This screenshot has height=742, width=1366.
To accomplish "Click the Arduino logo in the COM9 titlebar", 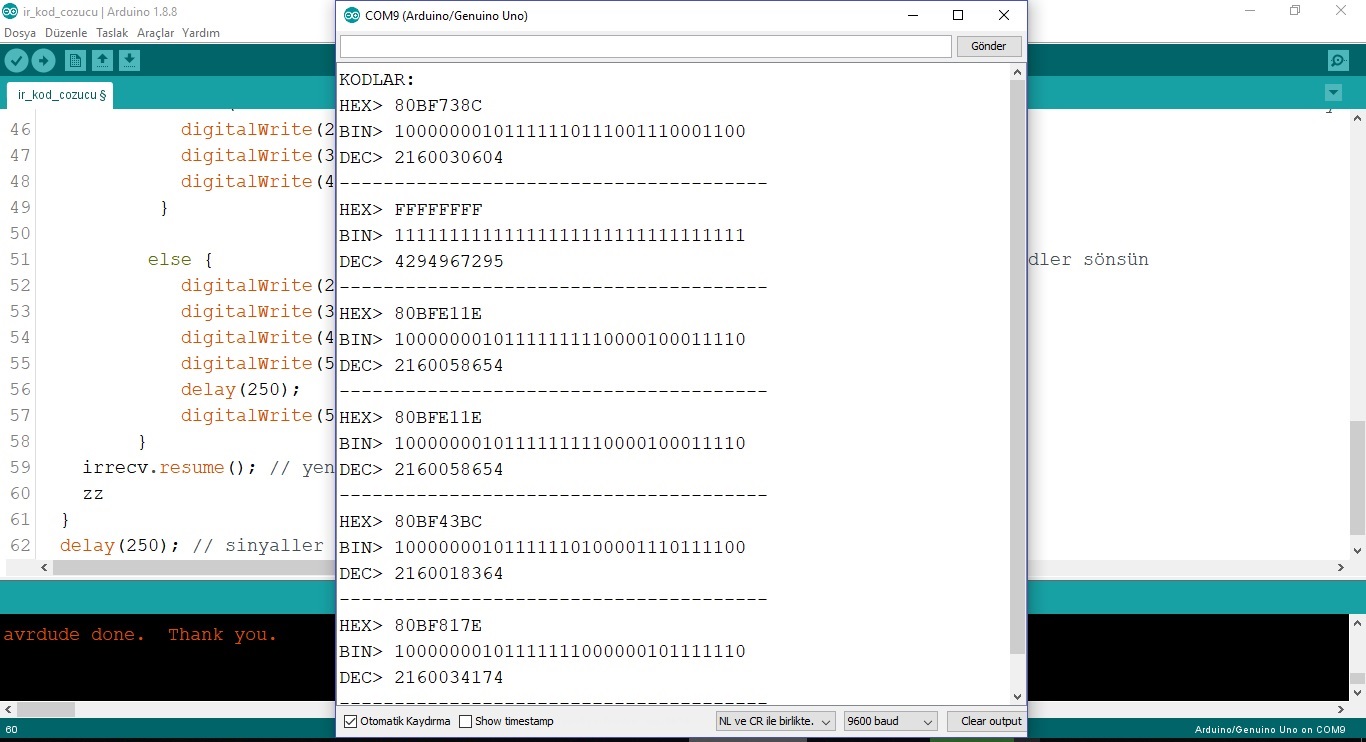I will click(x=351, y=15).
